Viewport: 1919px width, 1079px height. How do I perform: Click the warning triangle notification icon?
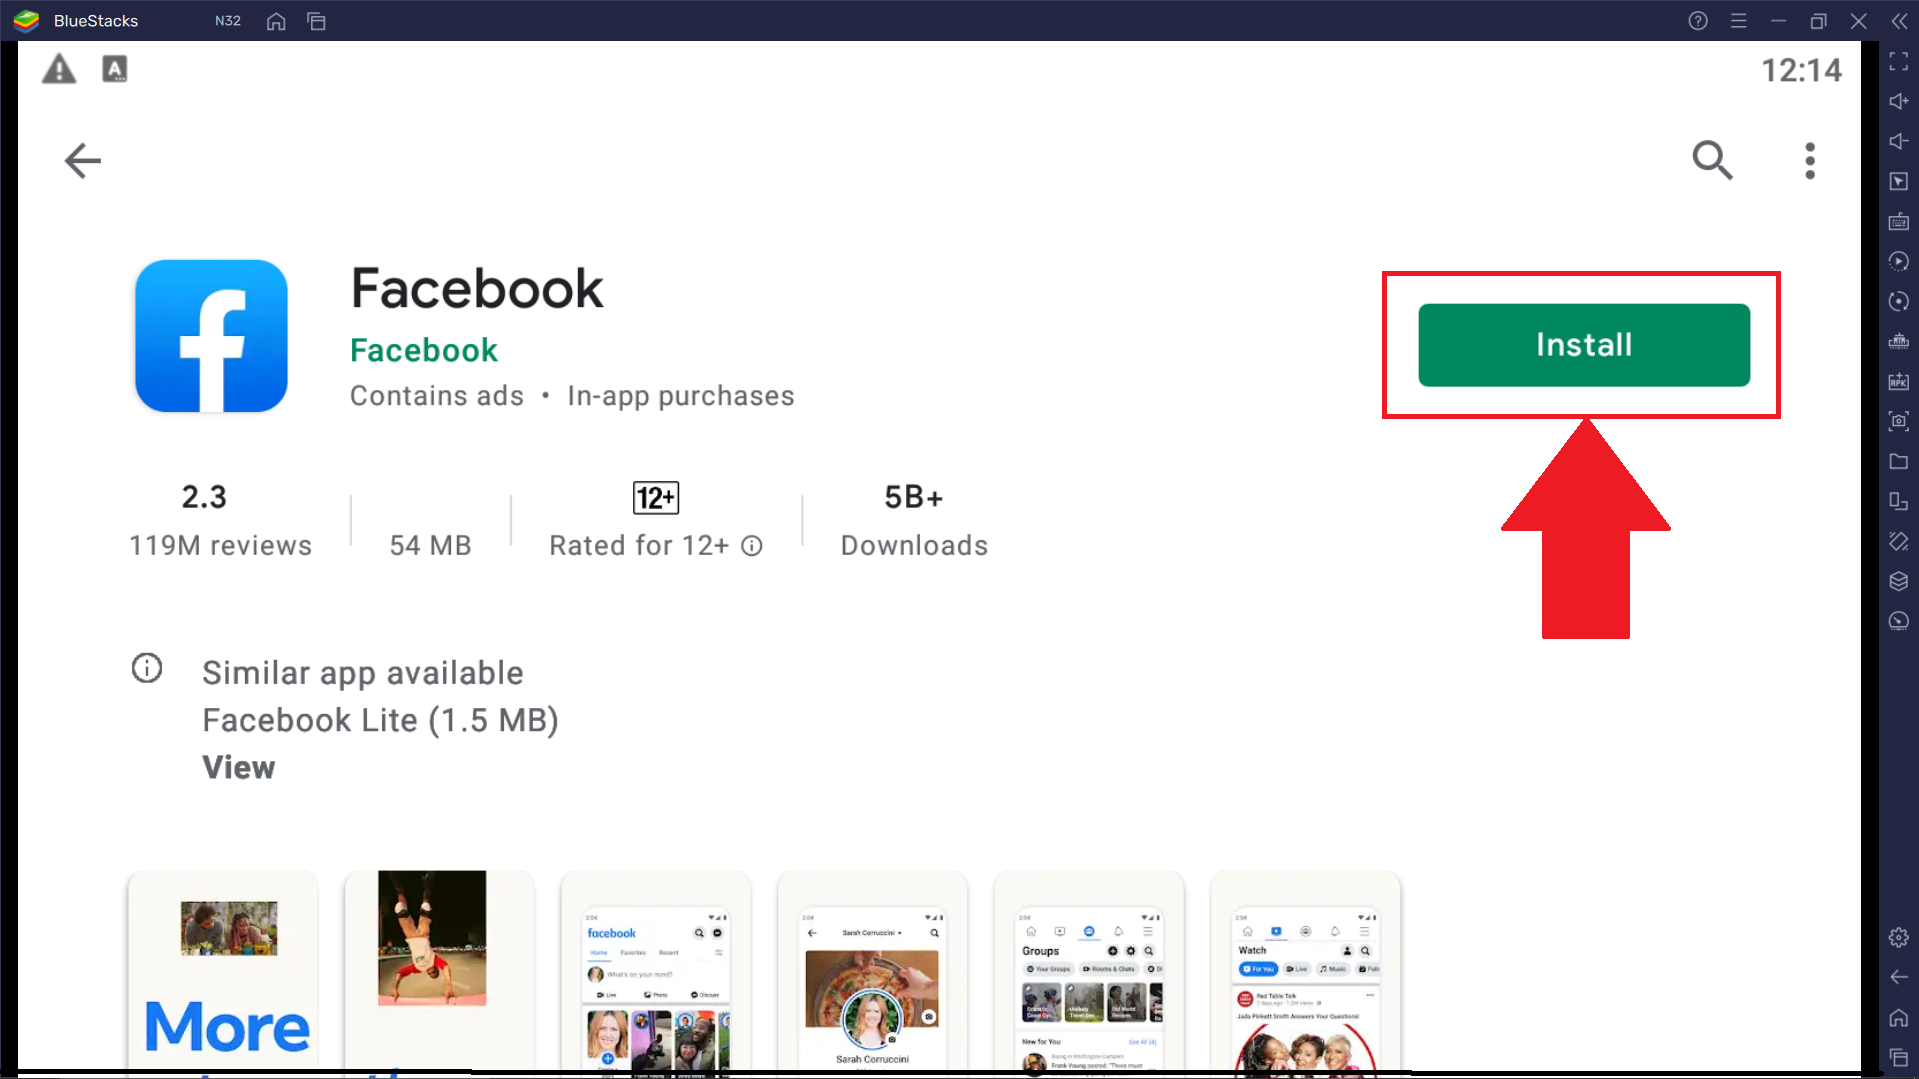coord(59,69)
